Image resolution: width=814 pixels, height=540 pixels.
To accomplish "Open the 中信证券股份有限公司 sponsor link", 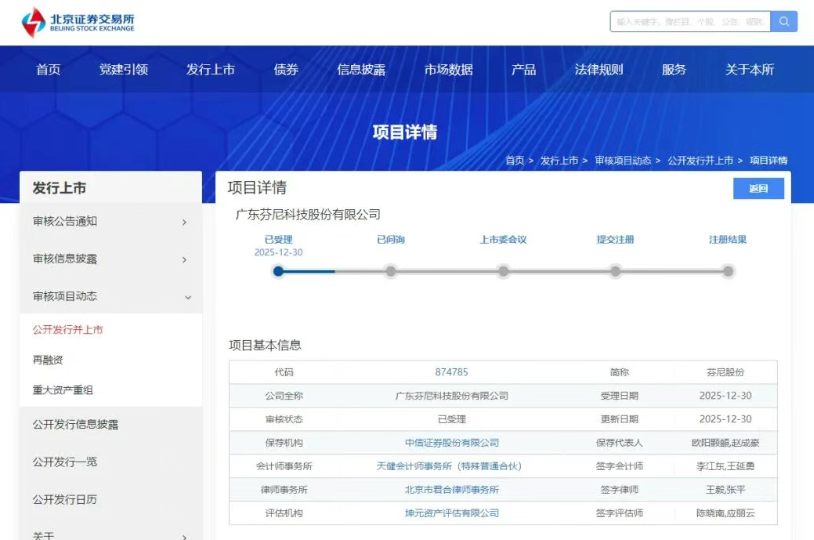I will [451, 443].
